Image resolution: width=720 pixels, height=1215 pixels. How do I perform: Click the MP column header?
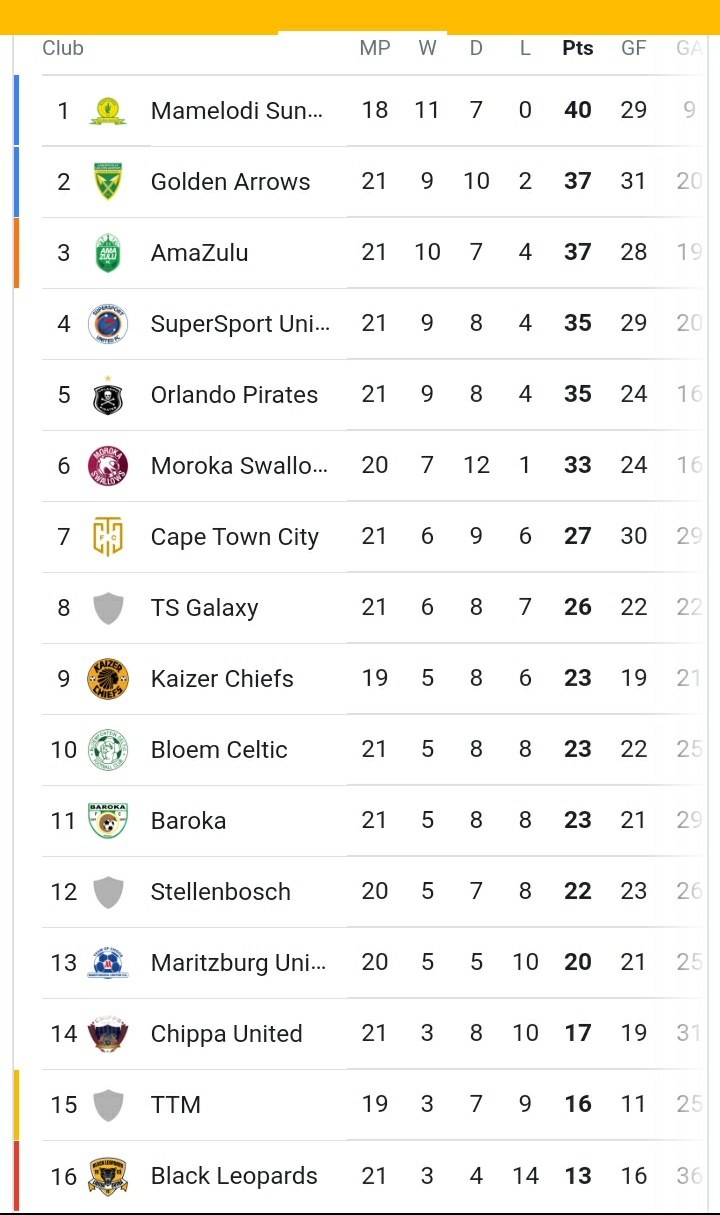[x=375, y=48]
